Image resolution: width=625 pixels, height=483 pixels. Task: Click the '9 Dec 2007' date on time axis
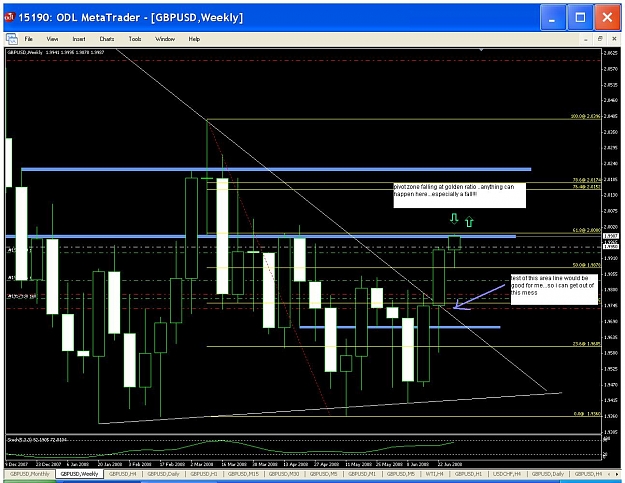(16, 464)
